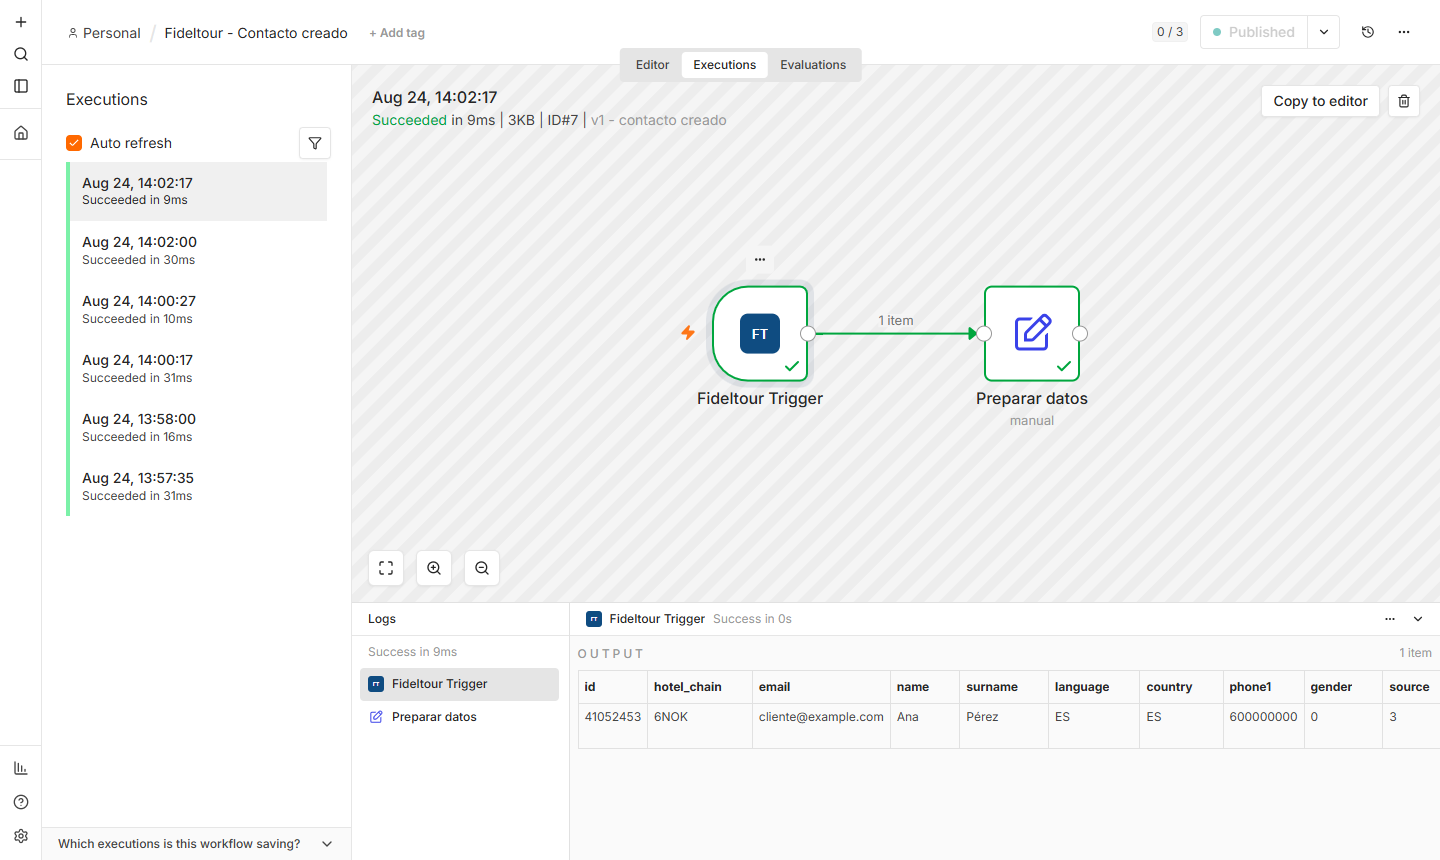Click the Published button
Screen dimensions: 1440x860
pos(1254,32)
